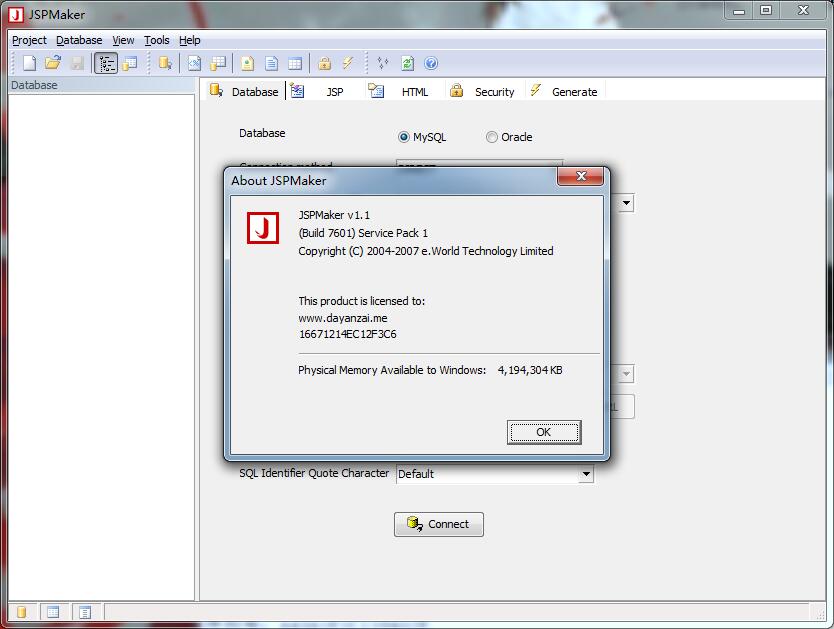Click the Connect button

pos(439,524)
